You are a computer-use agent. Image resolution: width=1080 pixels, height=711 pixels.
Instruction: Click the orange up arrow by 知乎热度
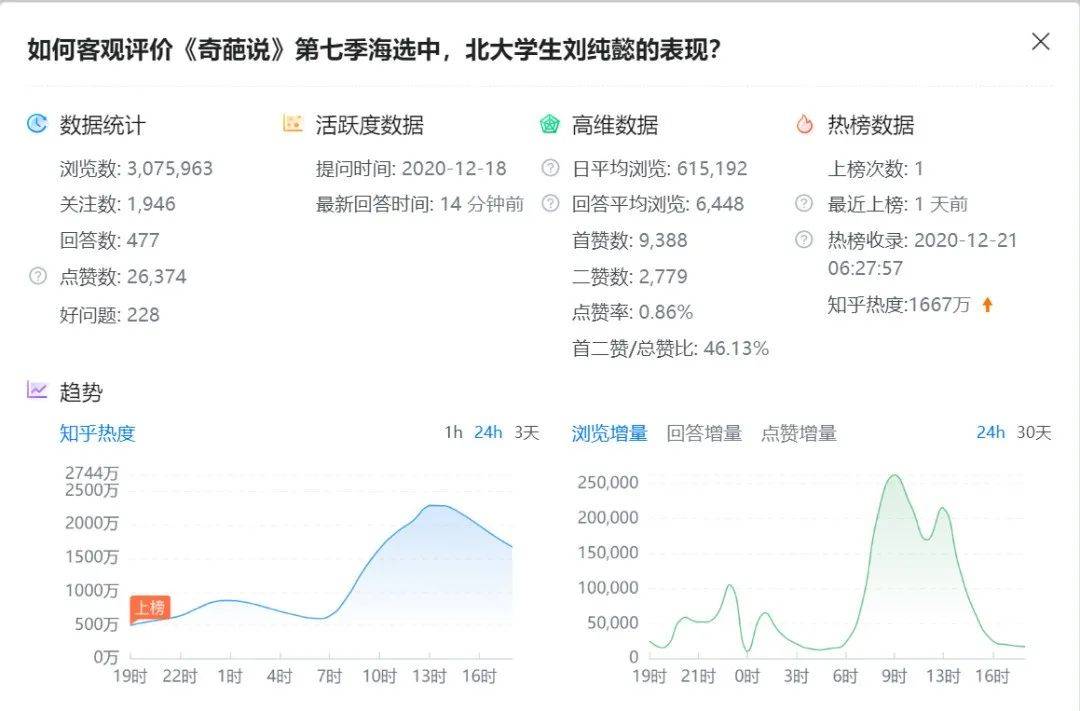point(987,305)
